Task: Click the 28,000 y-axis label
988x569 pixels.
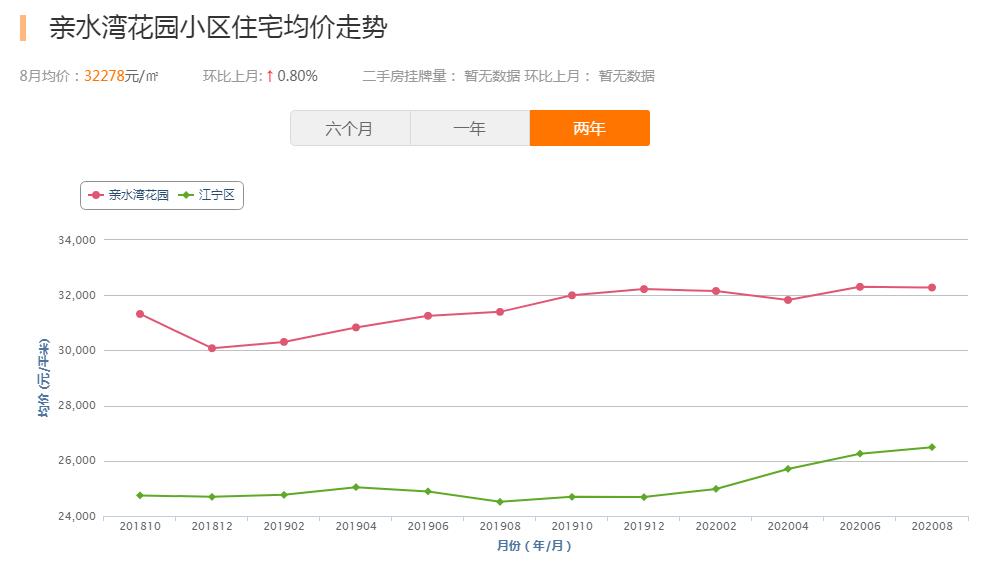Action: 77,406
